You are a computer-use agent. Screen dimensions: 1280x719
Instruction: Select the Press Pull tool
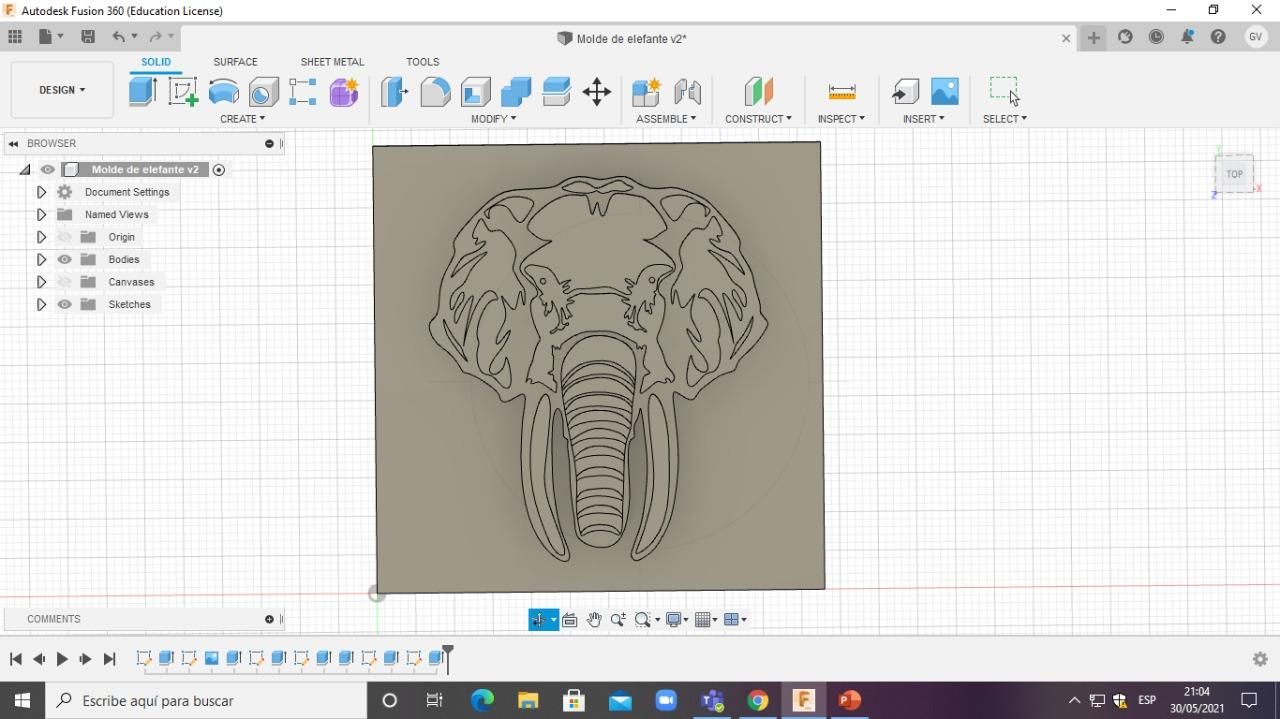(395, 92)
